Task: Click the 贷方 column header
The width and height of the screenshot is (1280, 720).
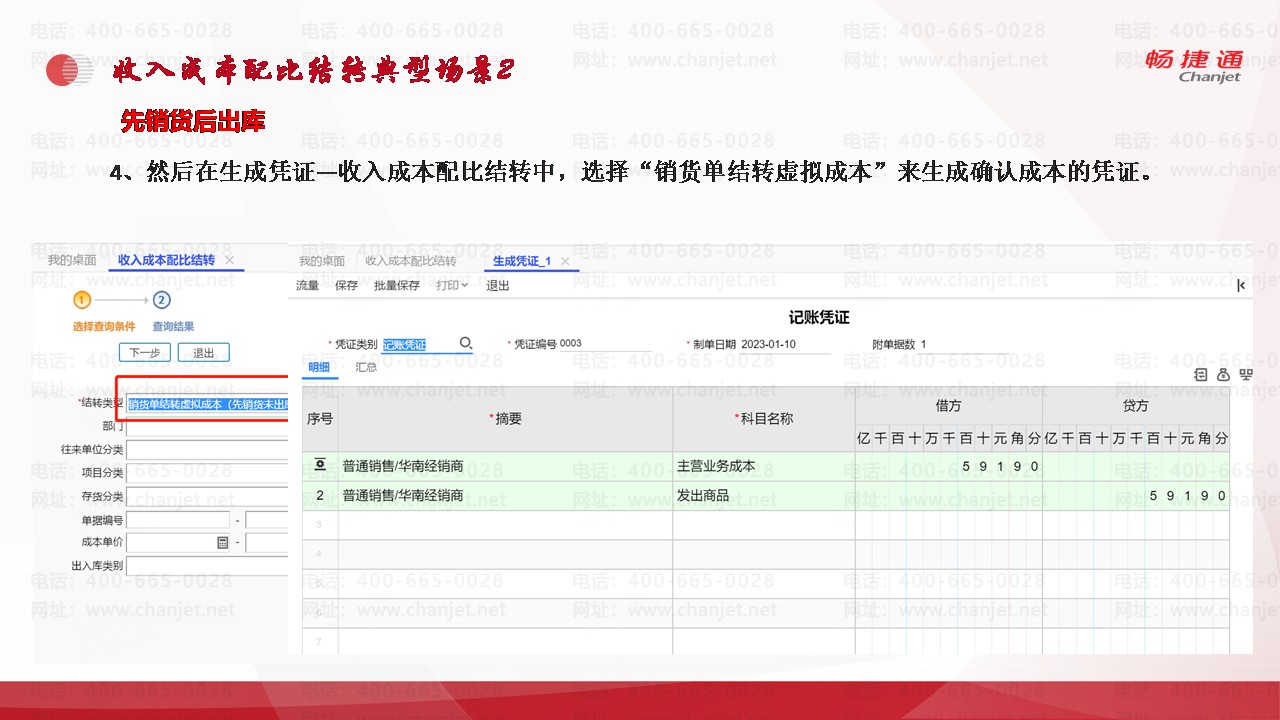Action: coord(1136,406)
